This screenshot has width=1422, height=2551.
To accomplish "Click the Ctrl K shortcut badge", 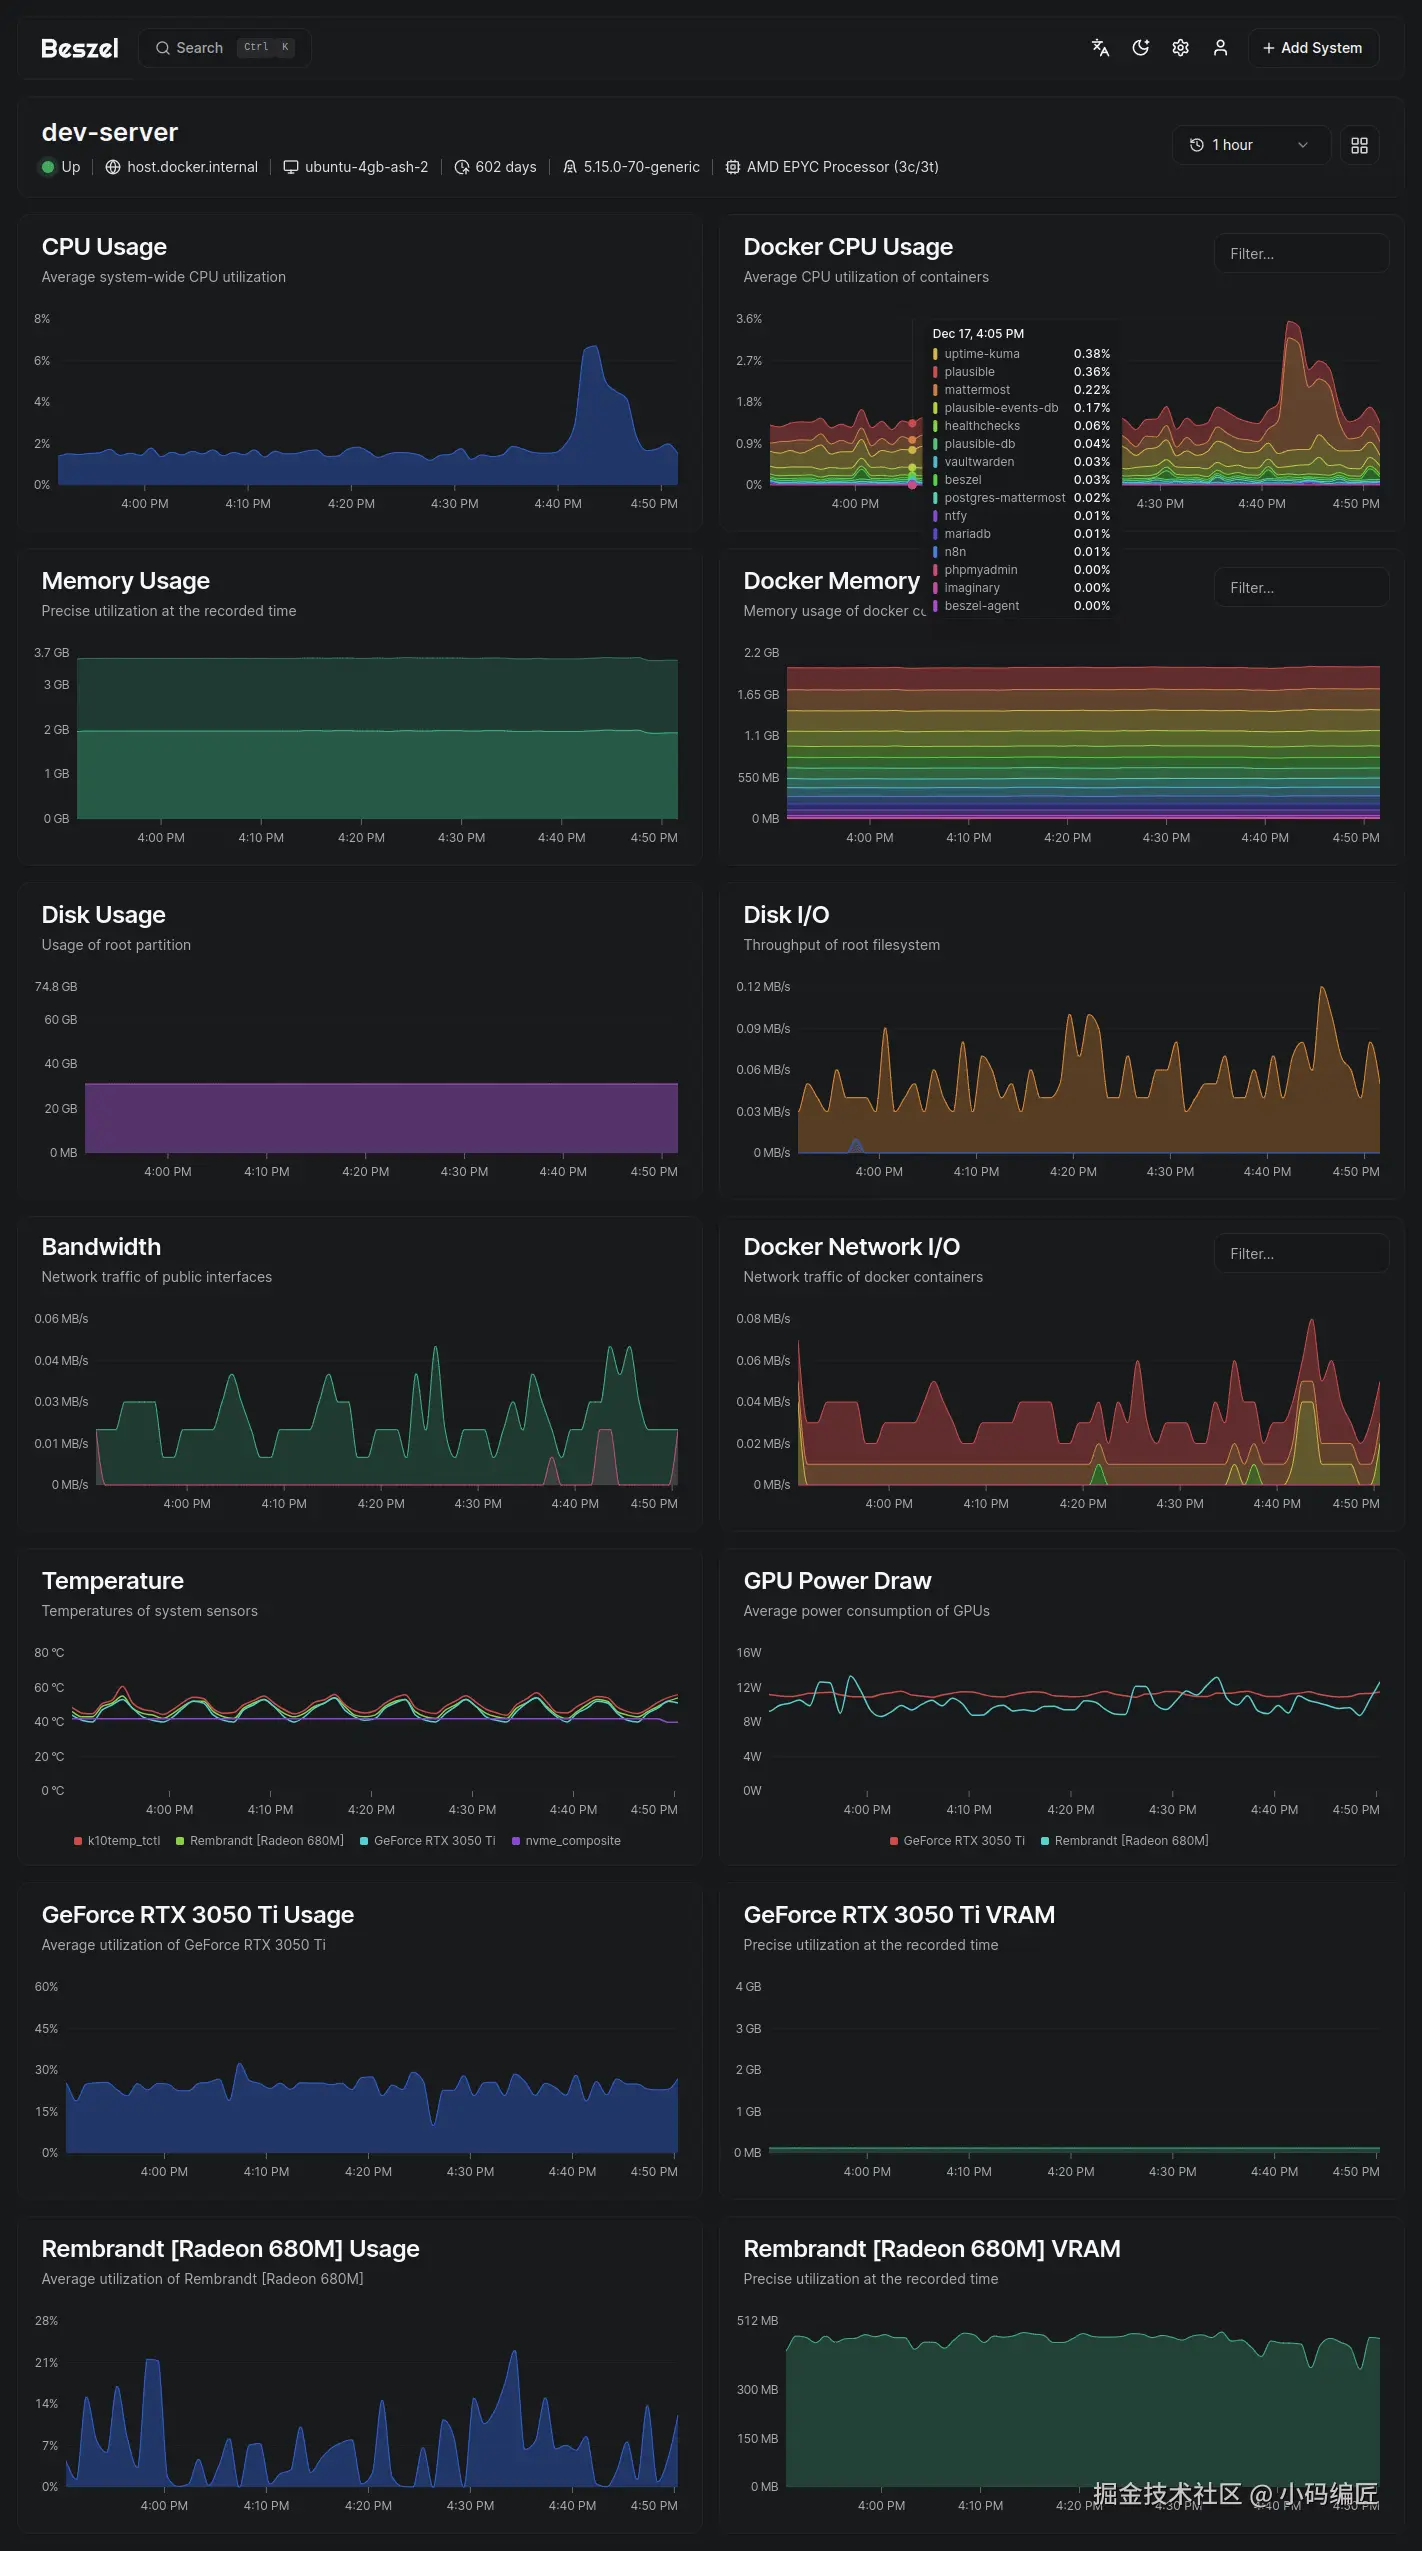I will click(x=266, y=47).
